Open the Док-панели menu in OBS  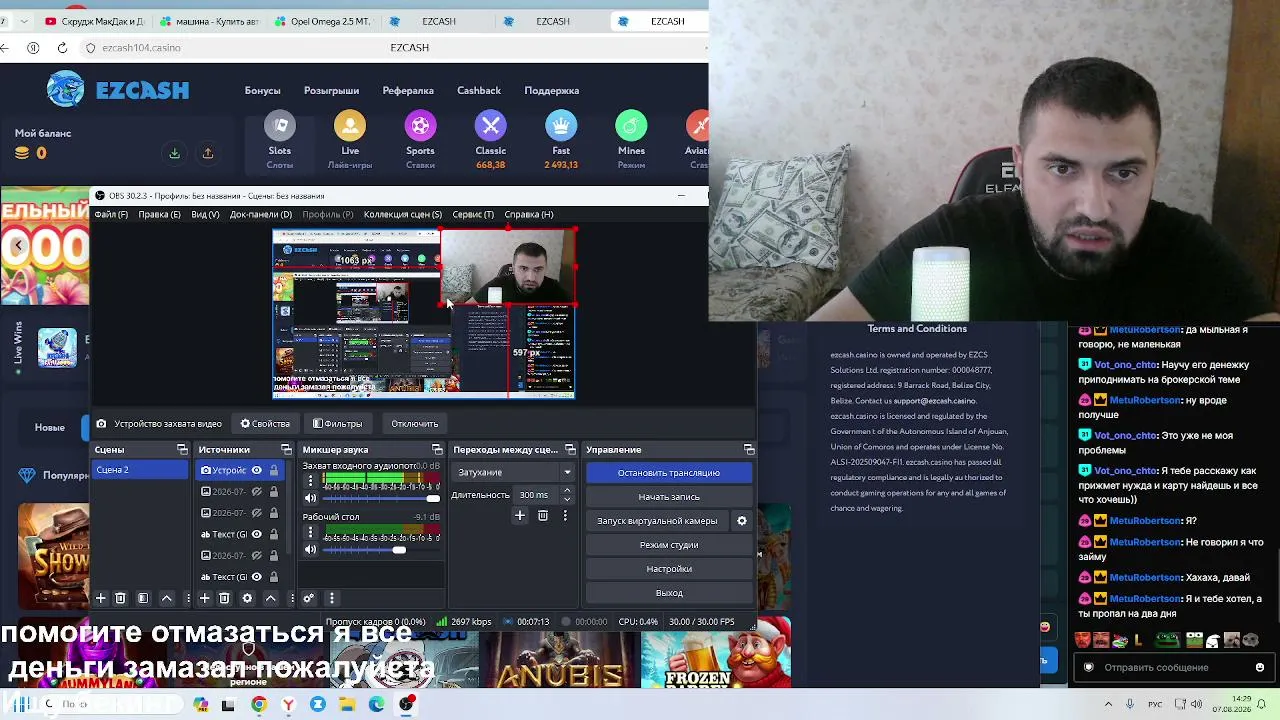coord(261,214)
